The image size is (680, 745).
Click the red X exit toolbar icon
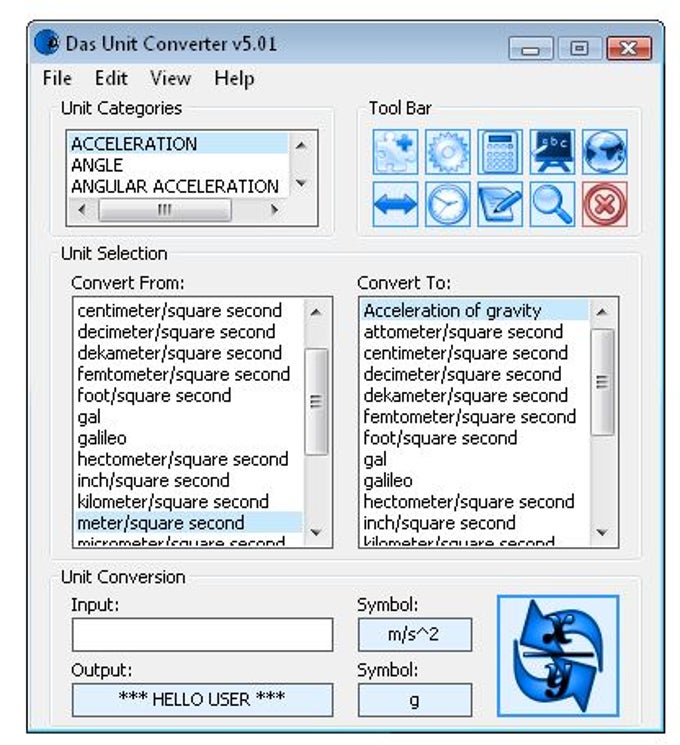click(604, 204)
